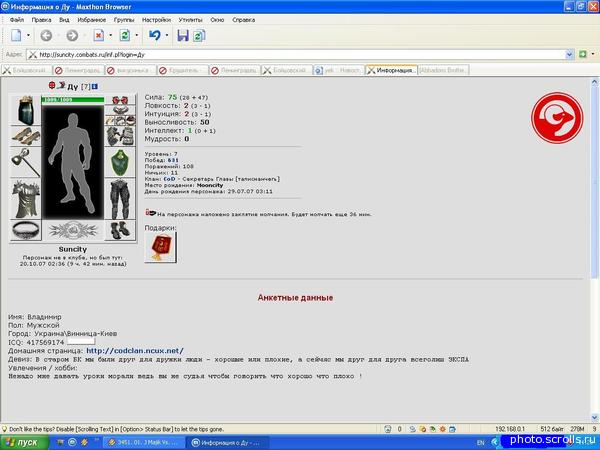The image size is (600, 450).
Task: Click the blue info icon beside Ду [7]
Action: 95,87
